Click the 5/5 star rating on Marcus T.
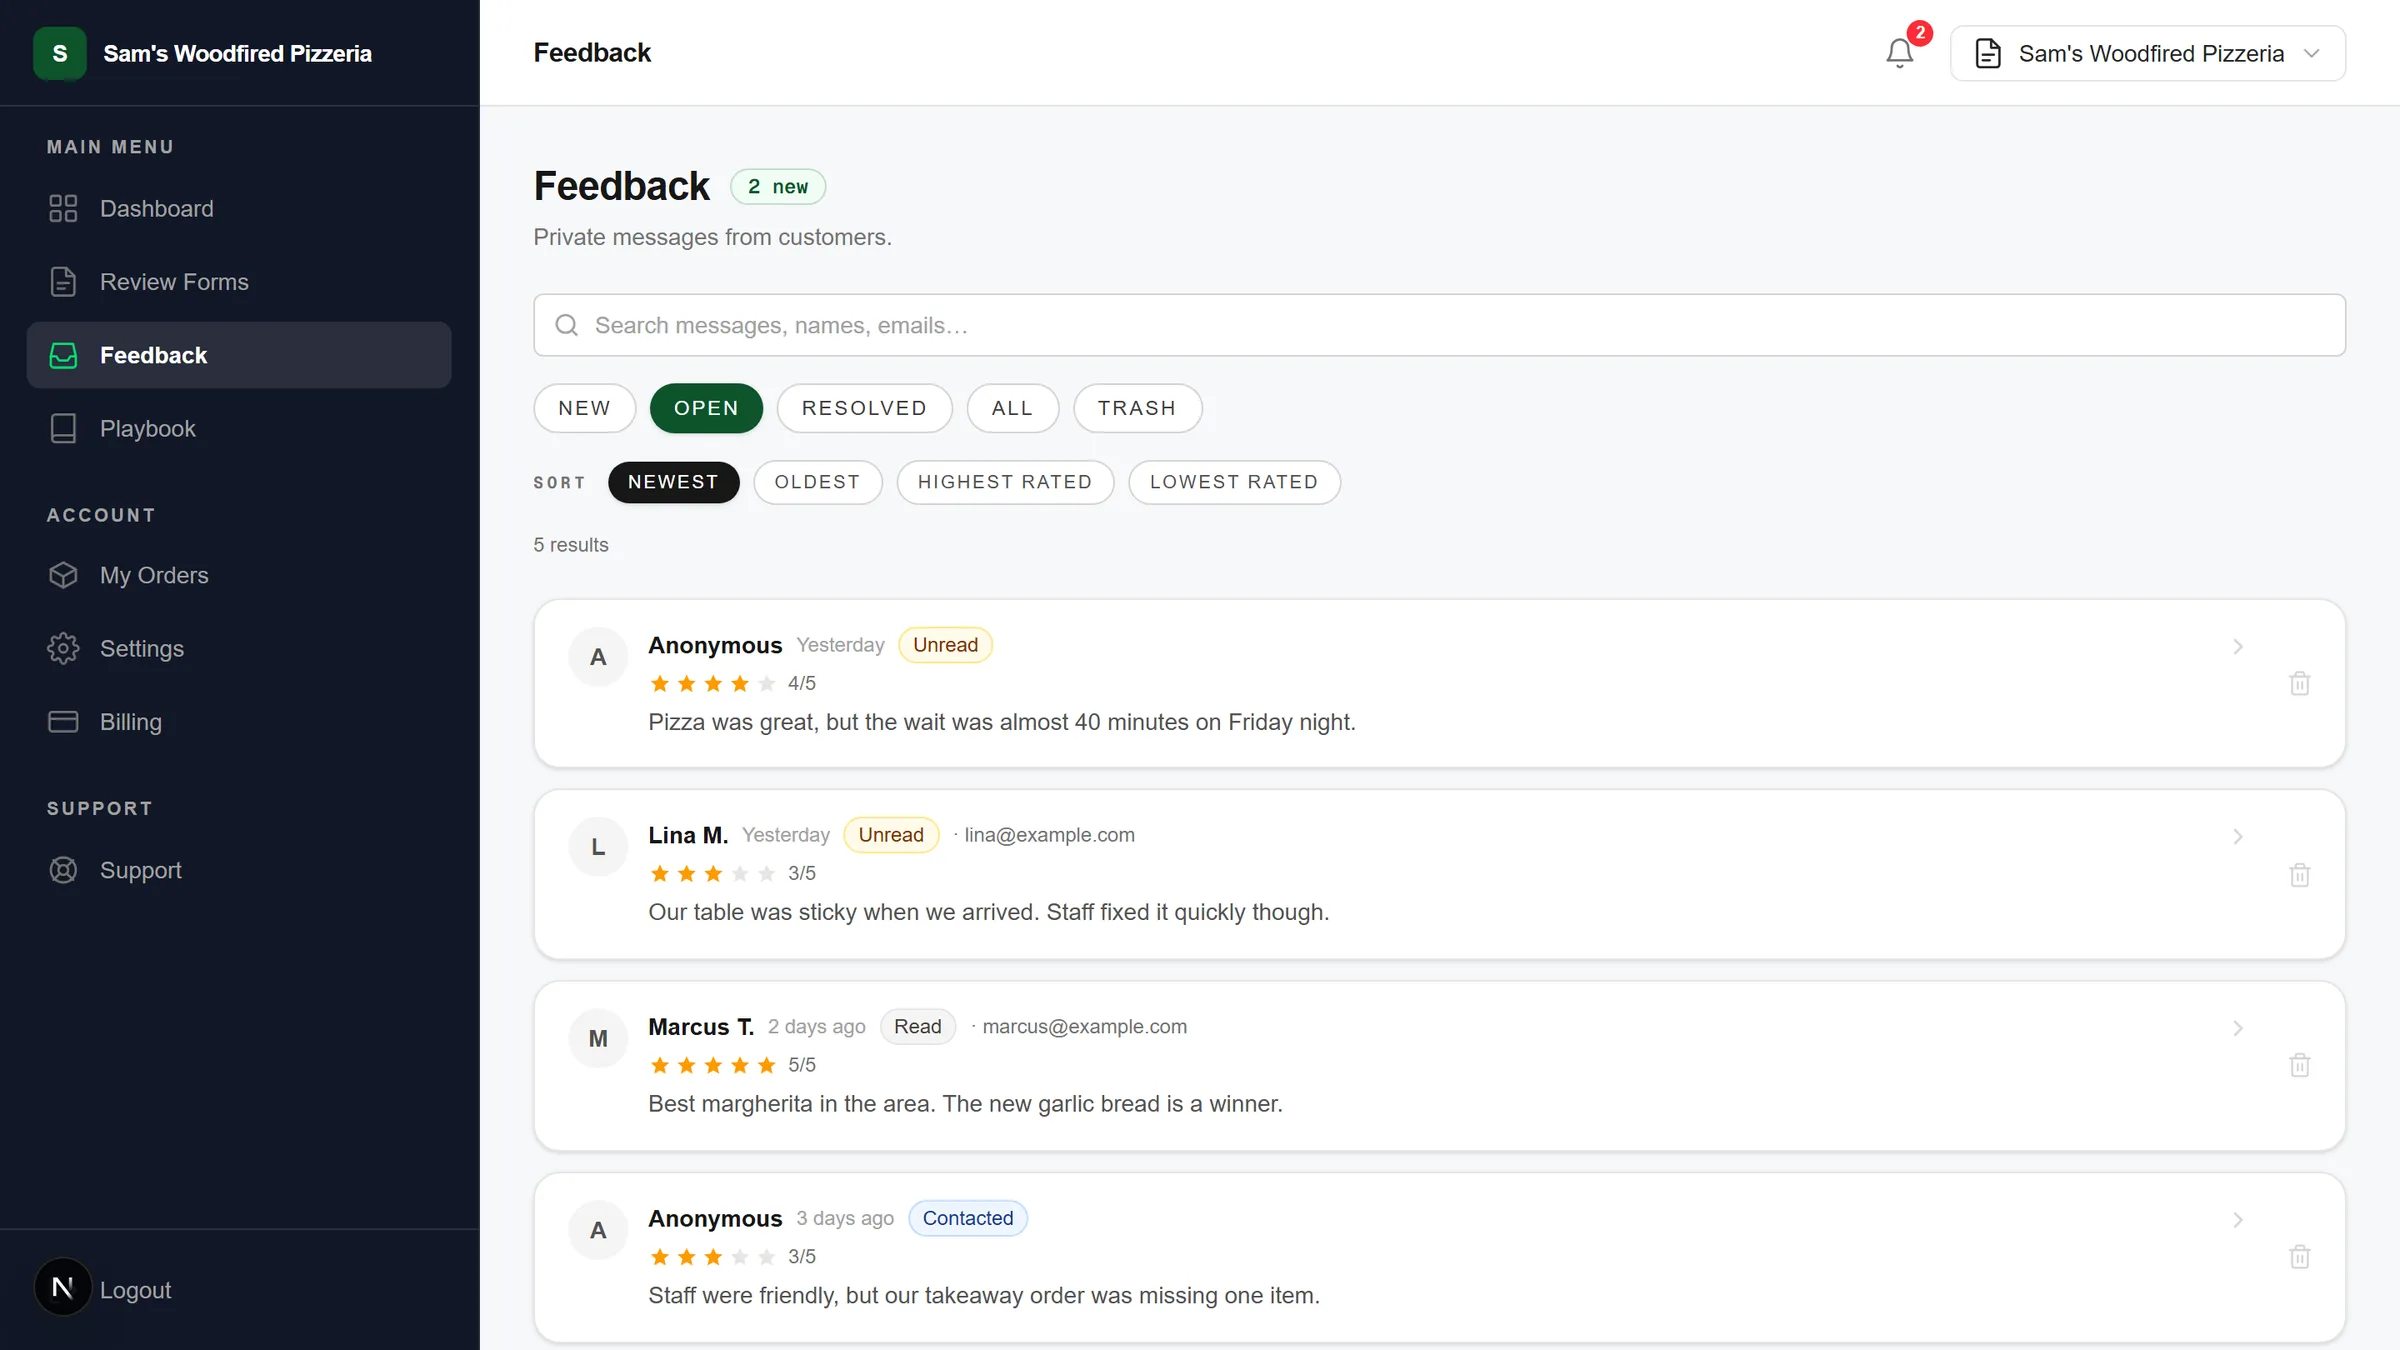 [732, 1065]
